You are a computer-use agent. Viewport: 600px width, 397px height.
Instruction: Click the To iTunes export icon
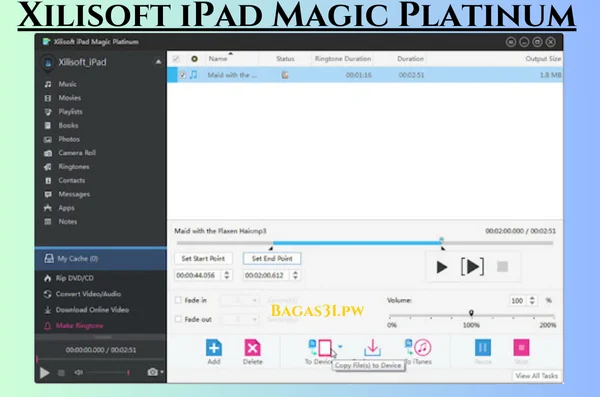pyautogui.click(x=418, y=348)
